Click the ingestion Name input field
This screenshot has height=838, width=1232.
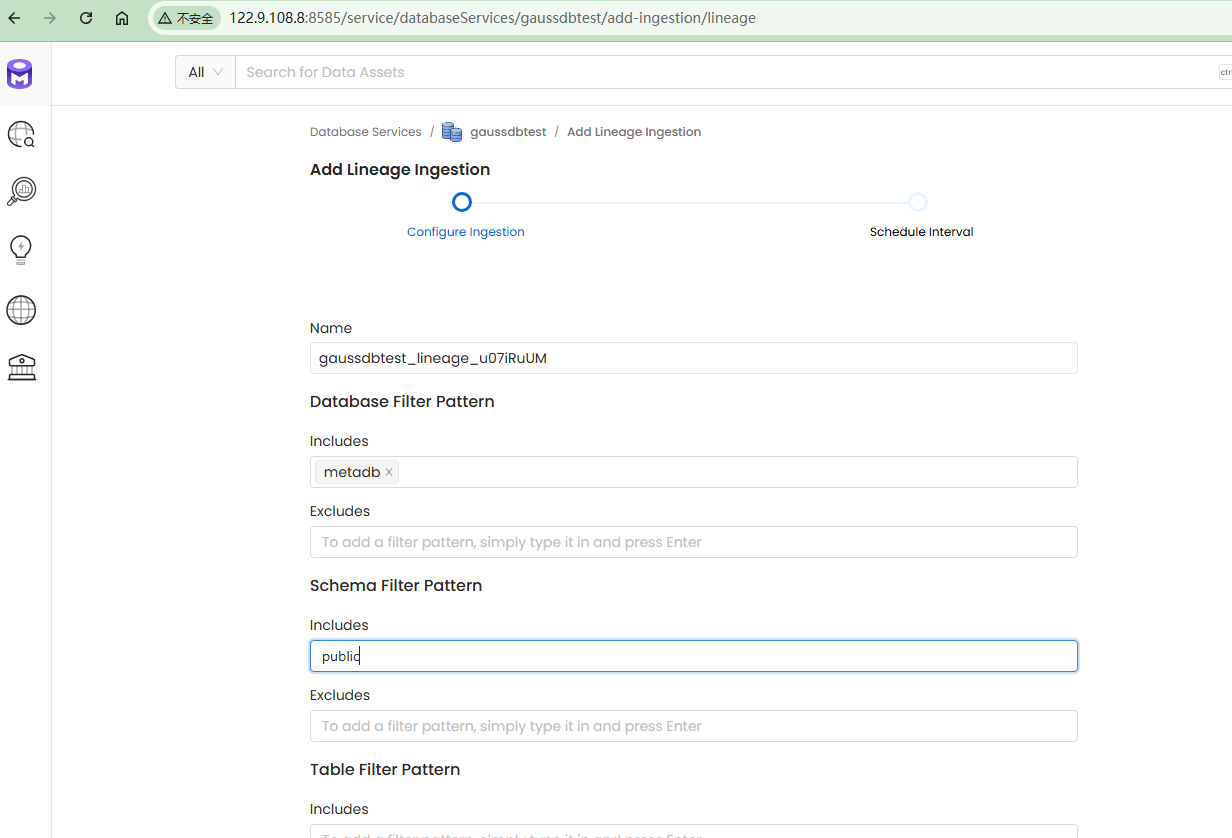click(x=693, y=358)
